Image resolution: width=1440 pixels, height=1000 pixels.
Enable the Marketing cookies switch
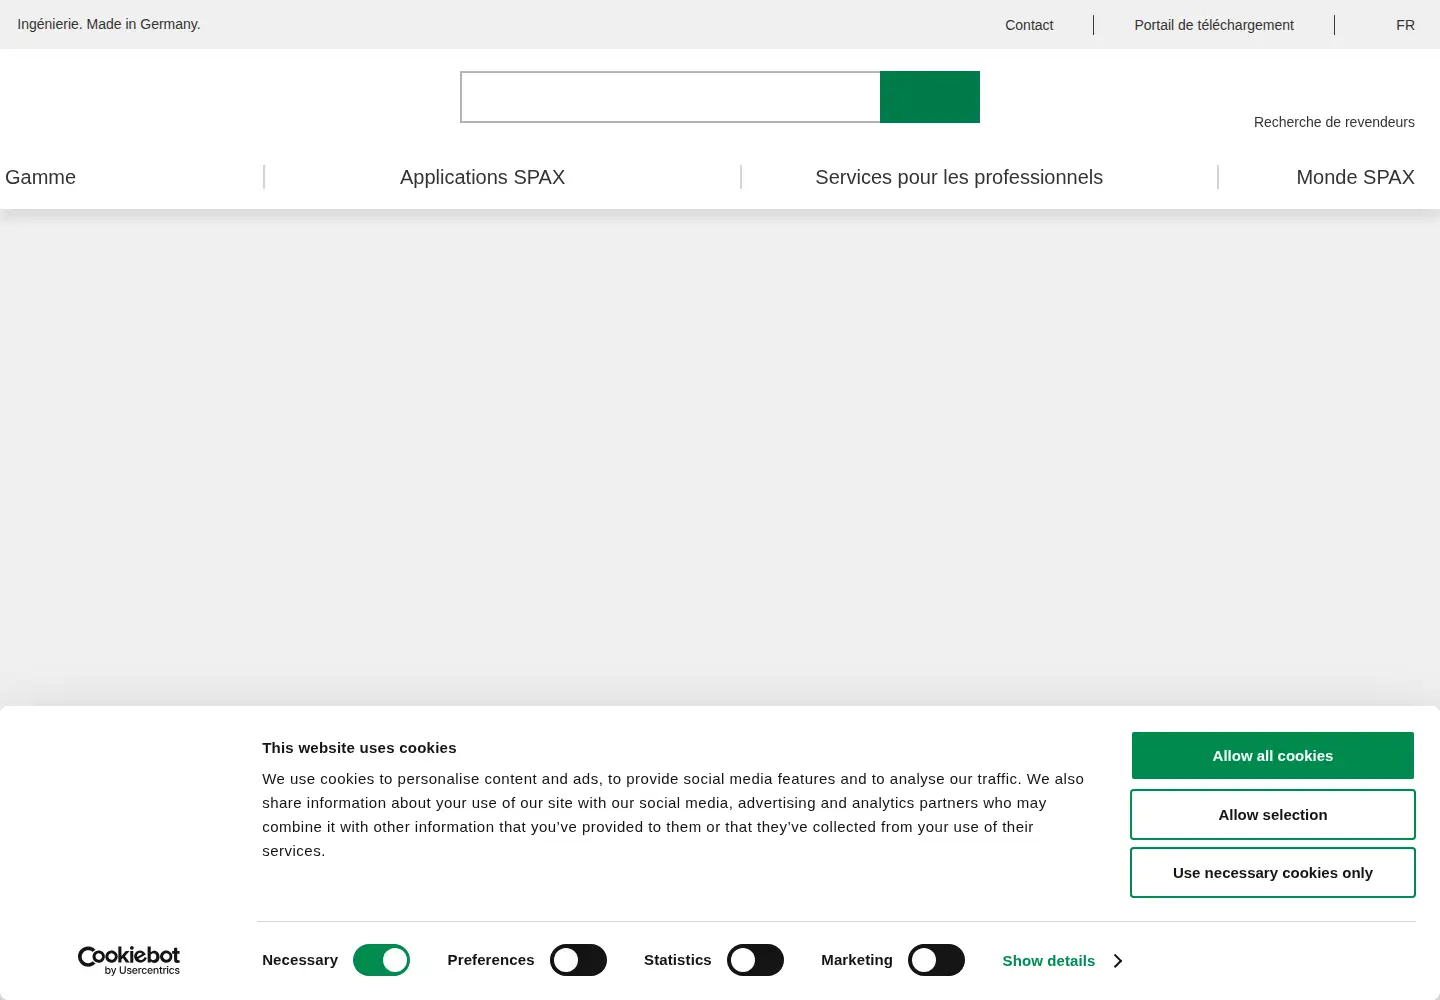coord(936,960)
